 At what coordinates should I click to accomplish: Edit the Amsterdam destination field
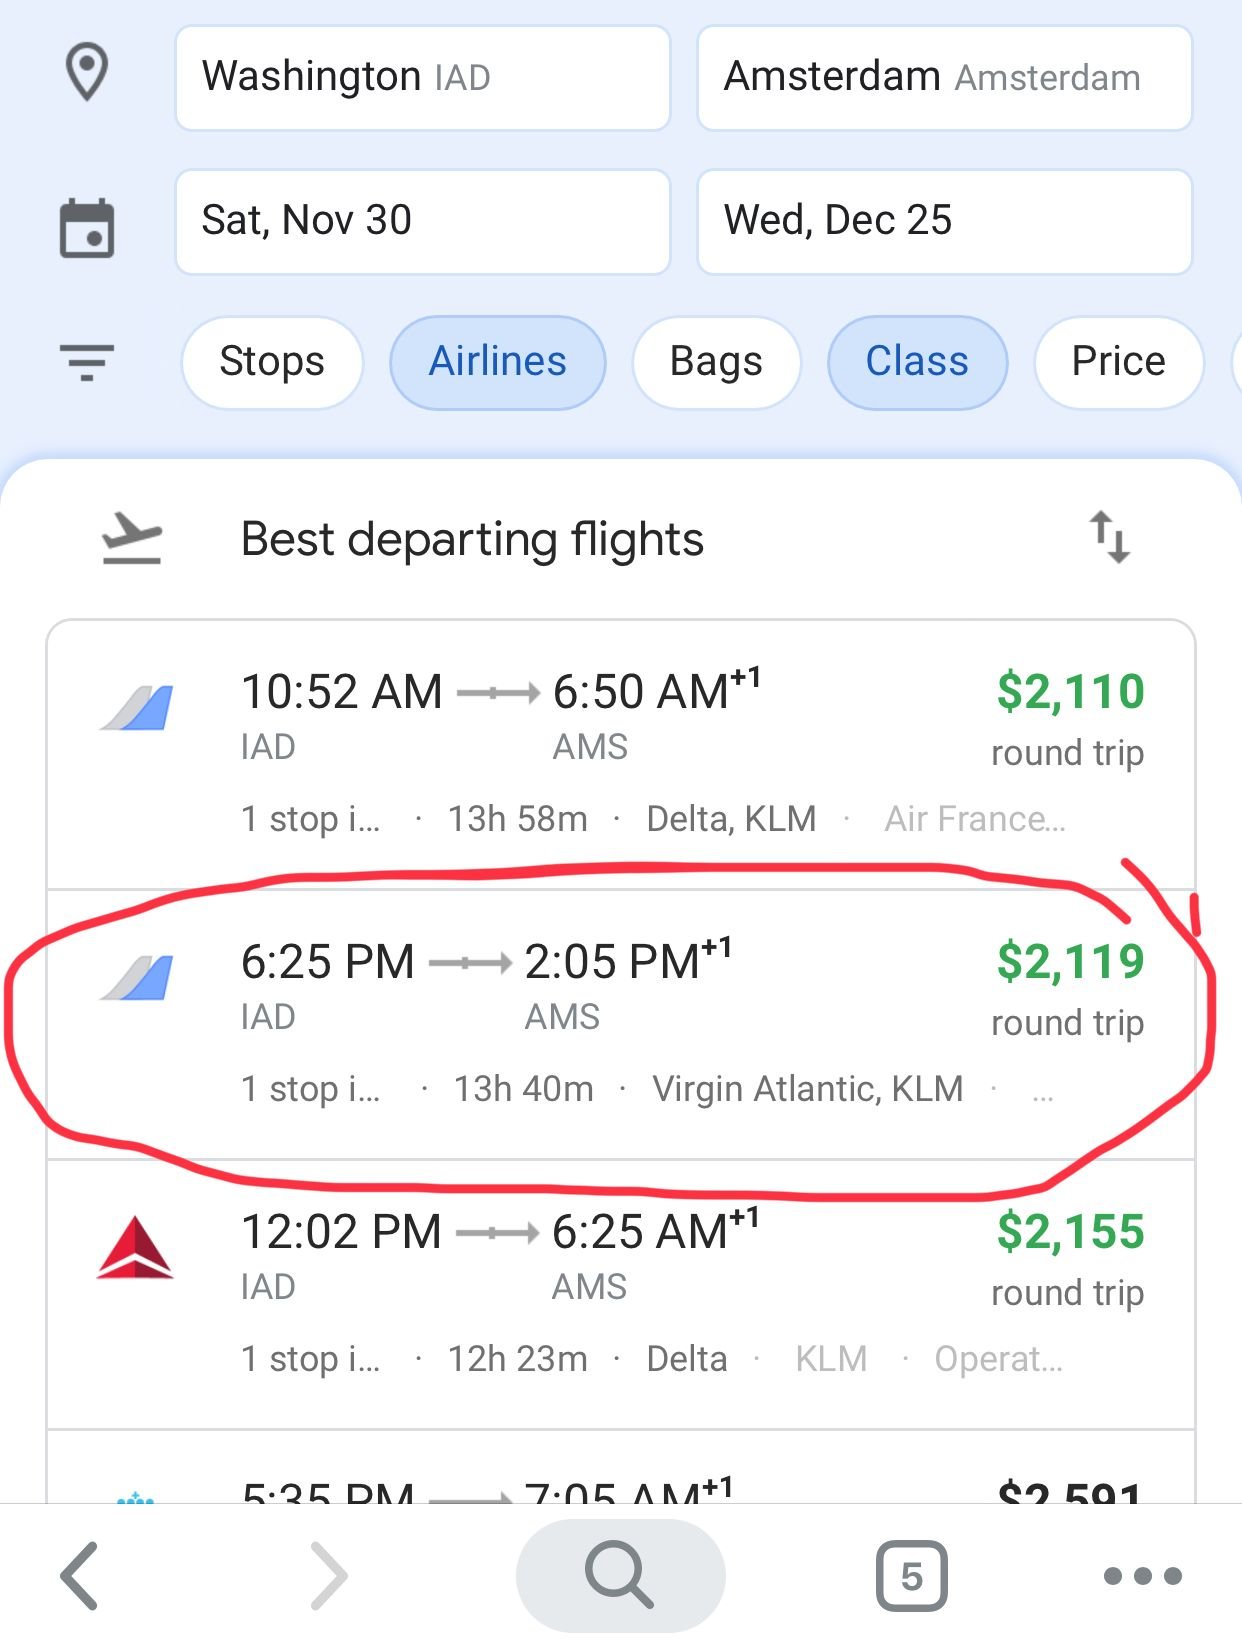click(x=944, y=78)
